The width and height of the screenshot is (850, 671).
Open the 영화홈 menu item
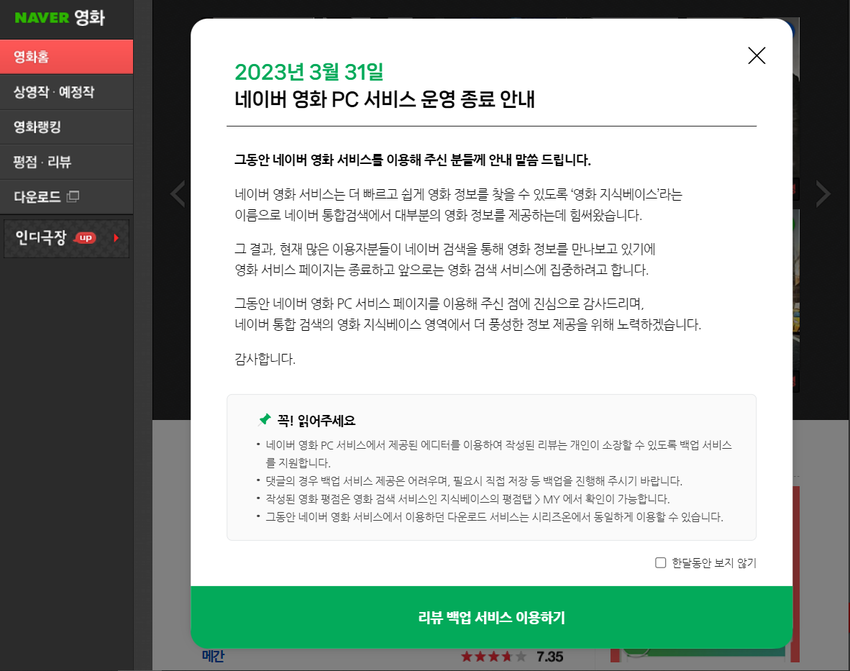31,57
